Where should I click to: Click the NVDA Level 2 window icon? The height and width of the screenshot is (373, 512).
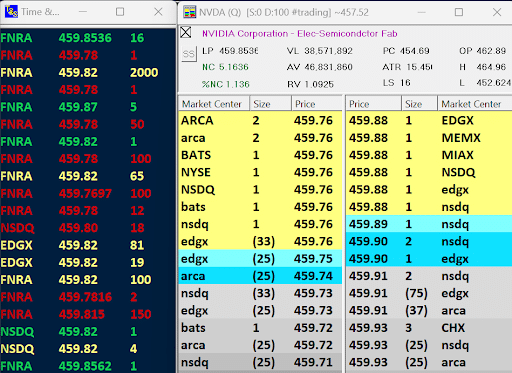click(190, 12)
